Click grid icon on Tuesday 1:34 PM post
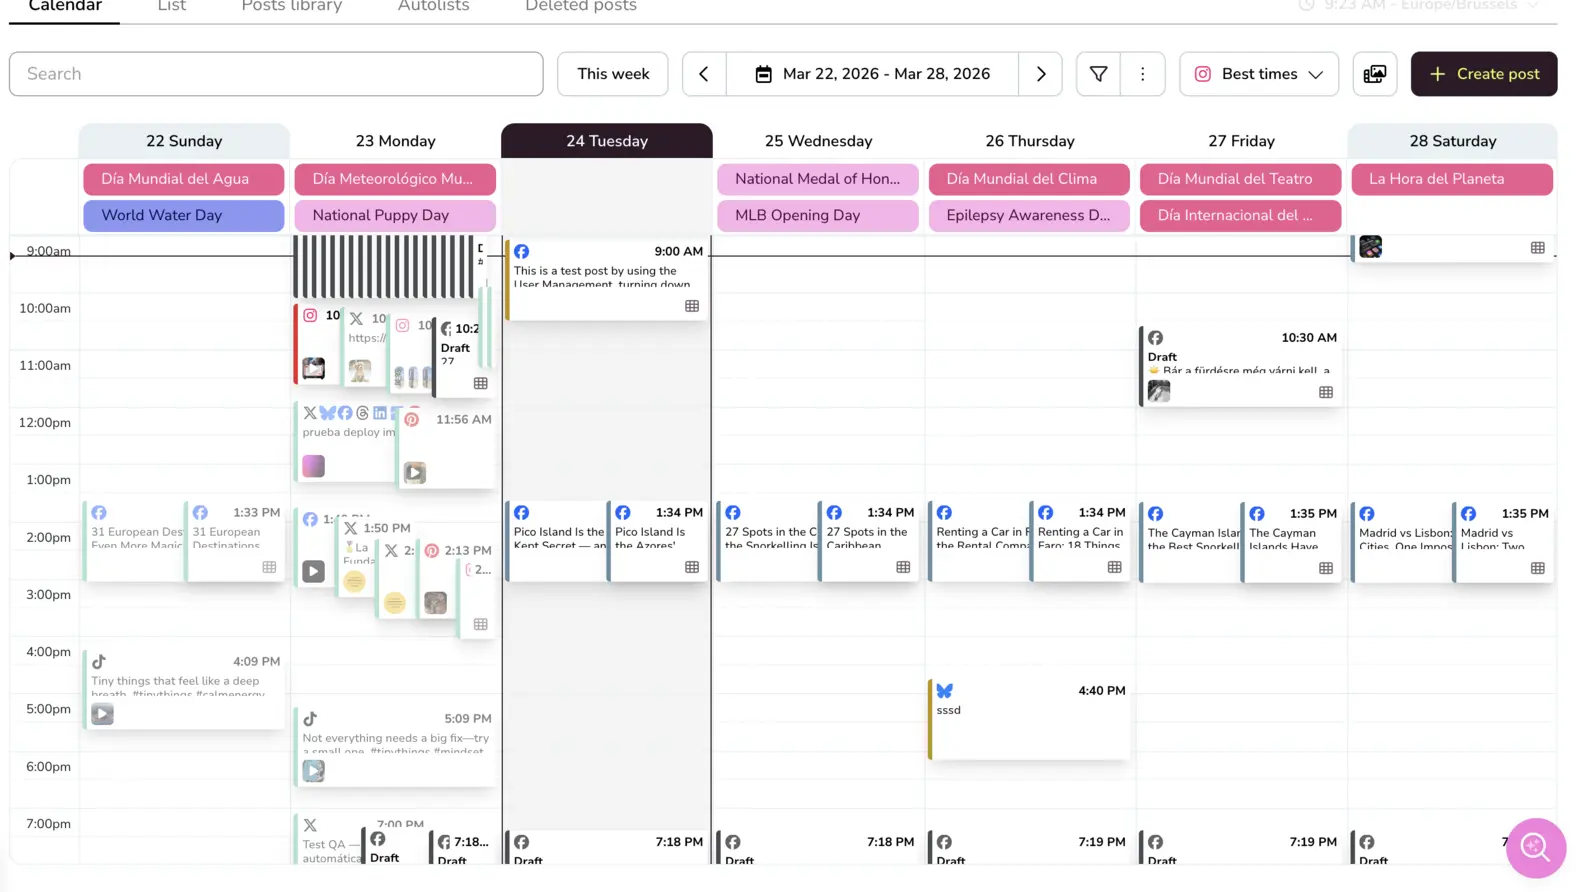1579x892 pixels. tap(692, 567)
